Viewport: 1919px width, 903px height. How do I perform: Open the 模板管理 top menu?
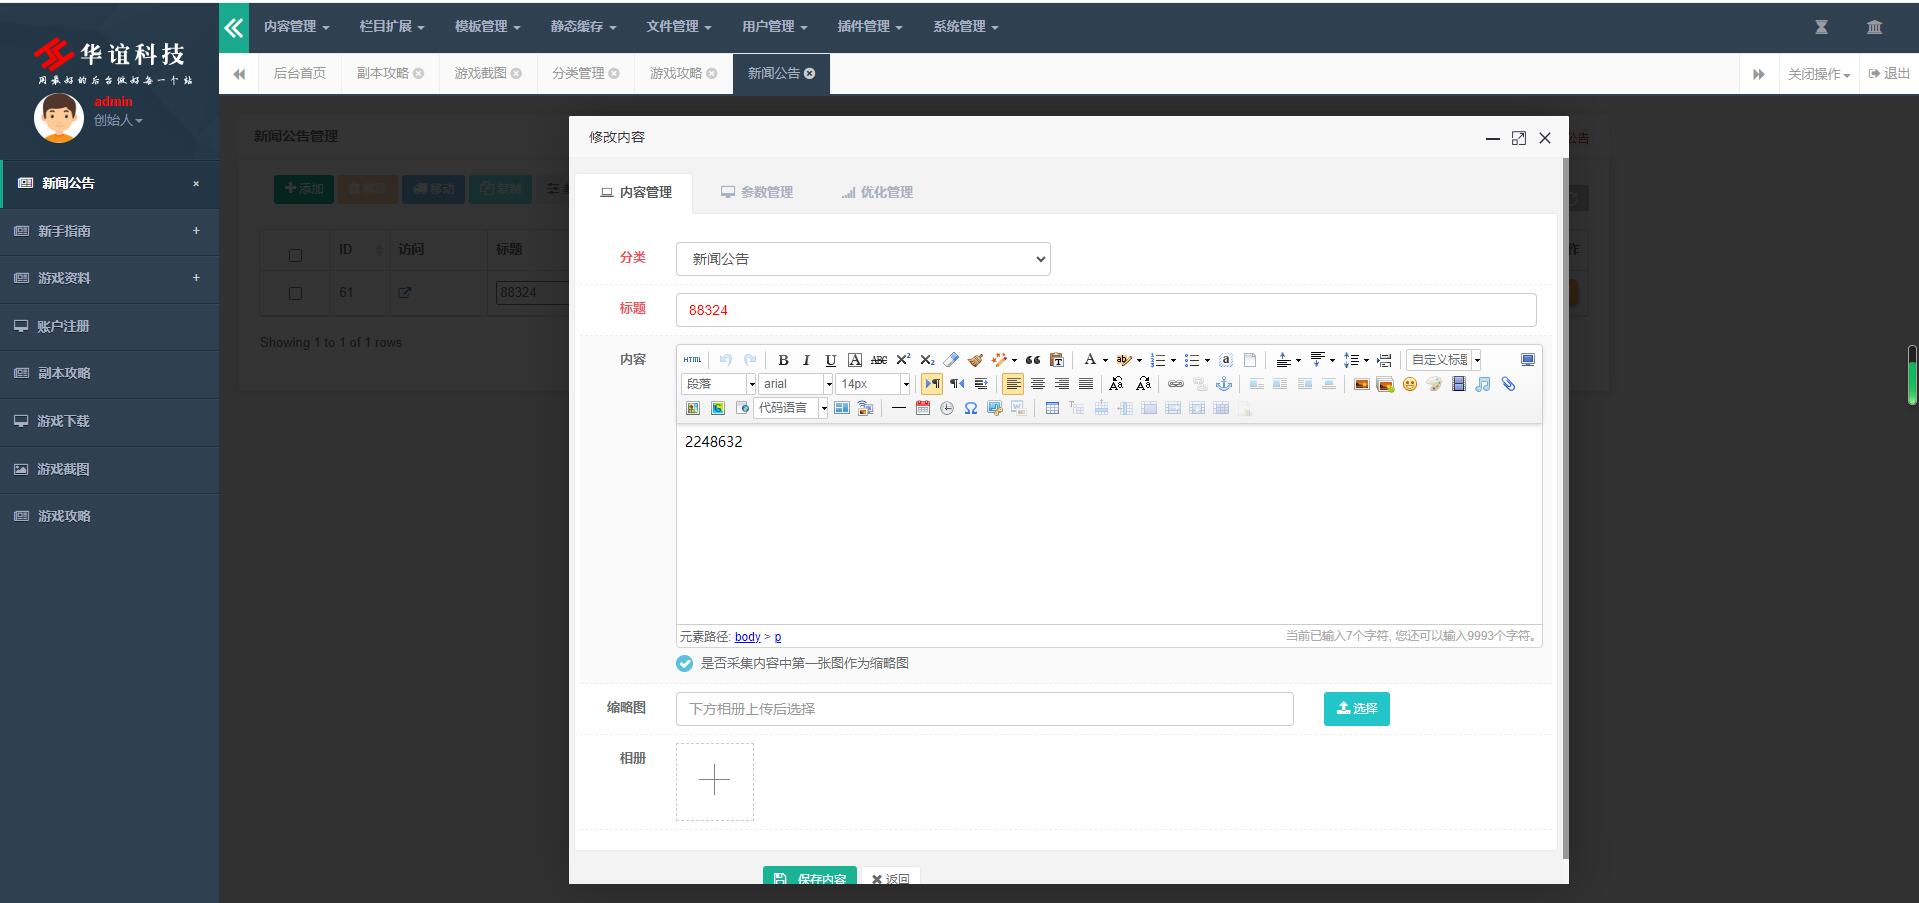487,27
